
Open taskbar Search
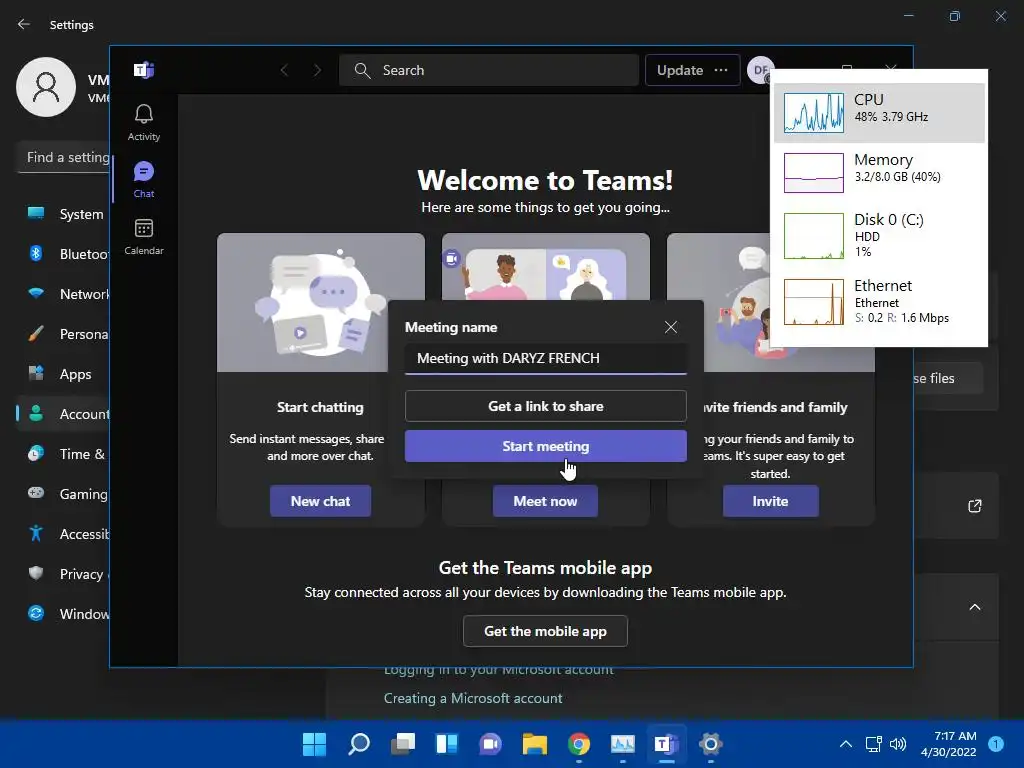tap(359, 744)
